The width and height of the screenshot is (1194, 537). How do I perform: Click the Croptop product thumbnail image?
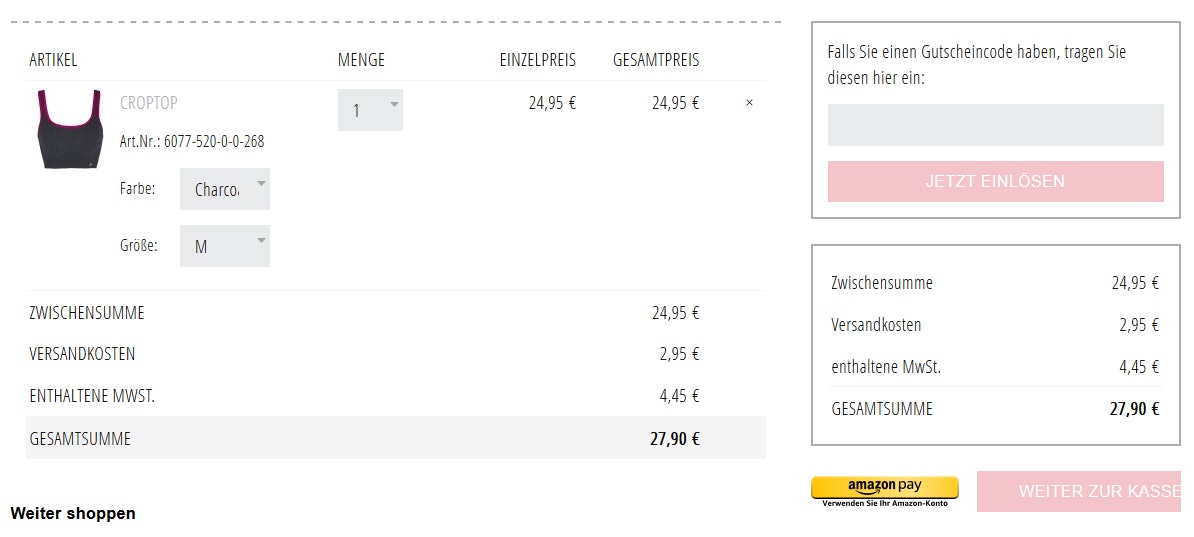pos(69,130)
